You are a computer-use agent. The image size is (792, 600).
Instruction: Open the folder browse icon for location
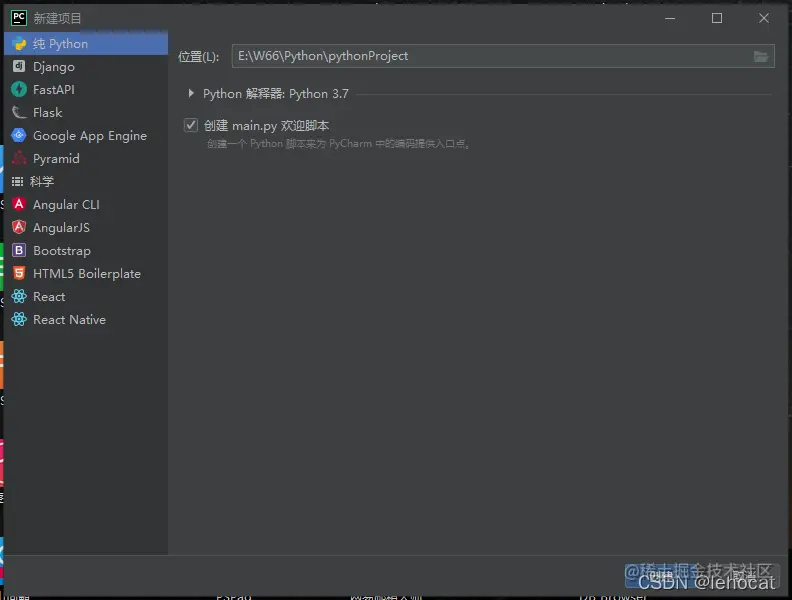761,56
